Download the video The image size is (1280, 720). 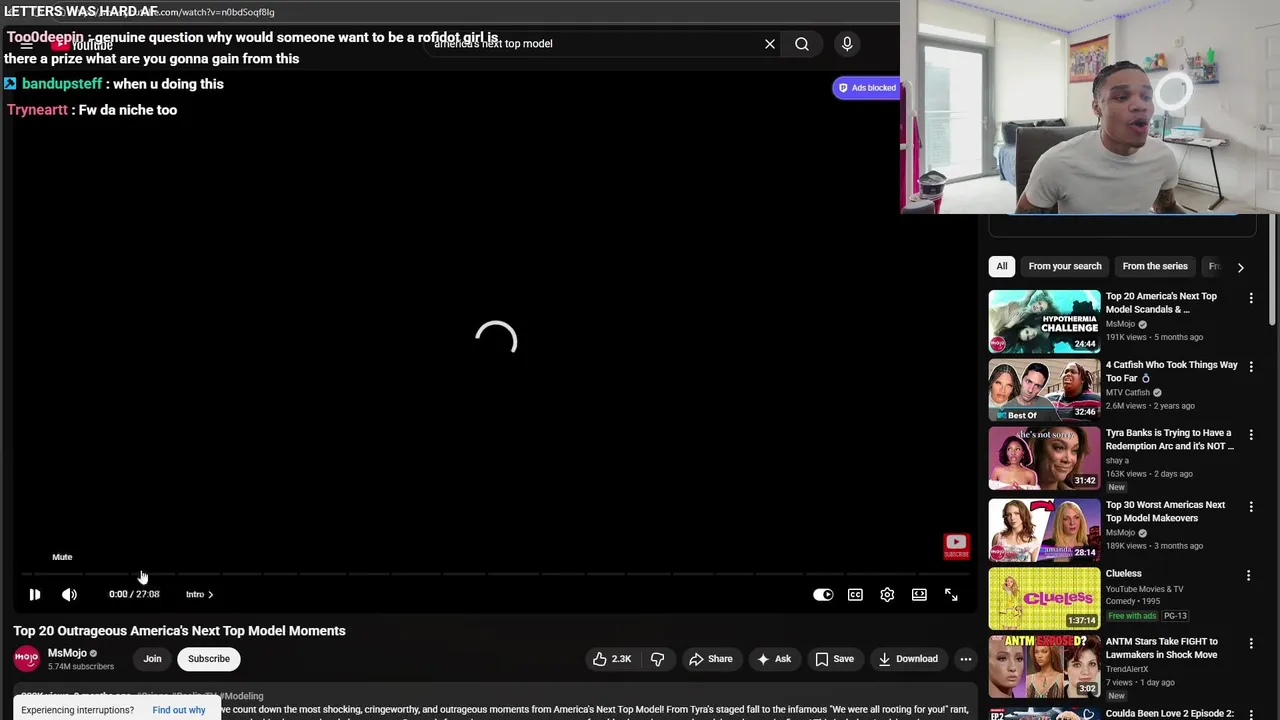click(908, 659)
